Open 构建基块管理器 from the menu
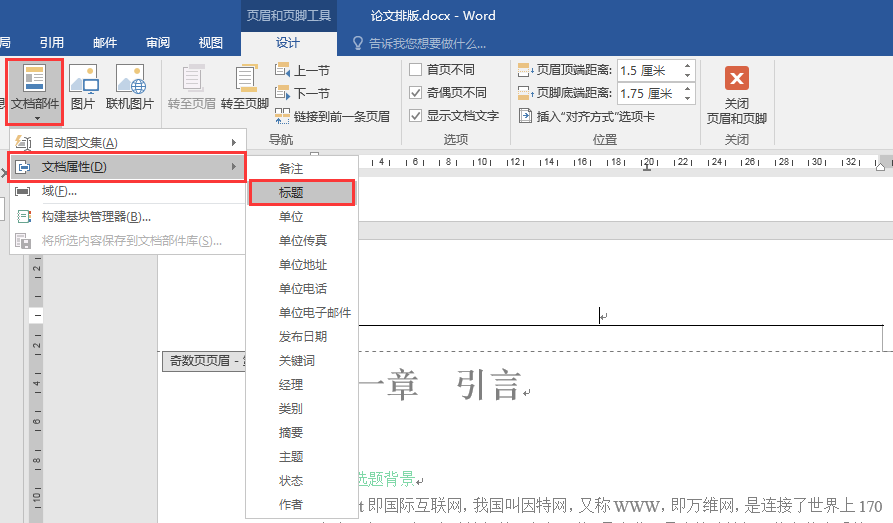 click(x=96, y=216)
